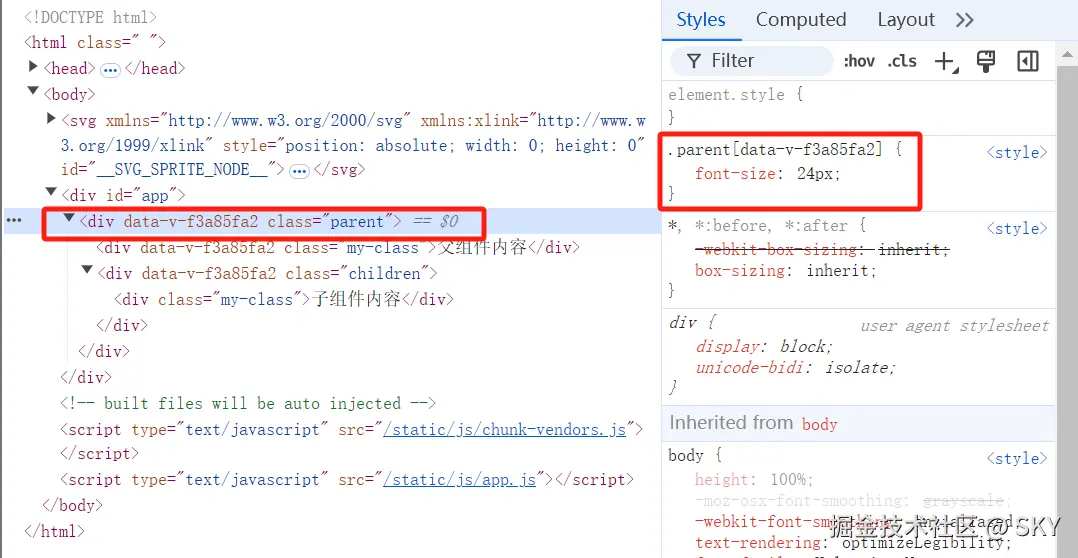The height and width of the screenshot is (558, 1078).
Task: Click the body link in Inherited from
Action: [x=820, y=424]
